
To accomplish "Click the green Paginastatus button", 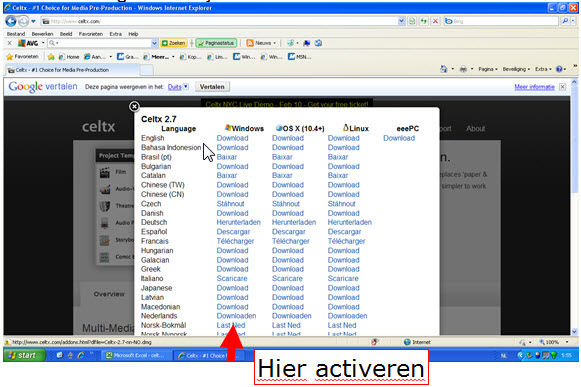I will [216, 43].
